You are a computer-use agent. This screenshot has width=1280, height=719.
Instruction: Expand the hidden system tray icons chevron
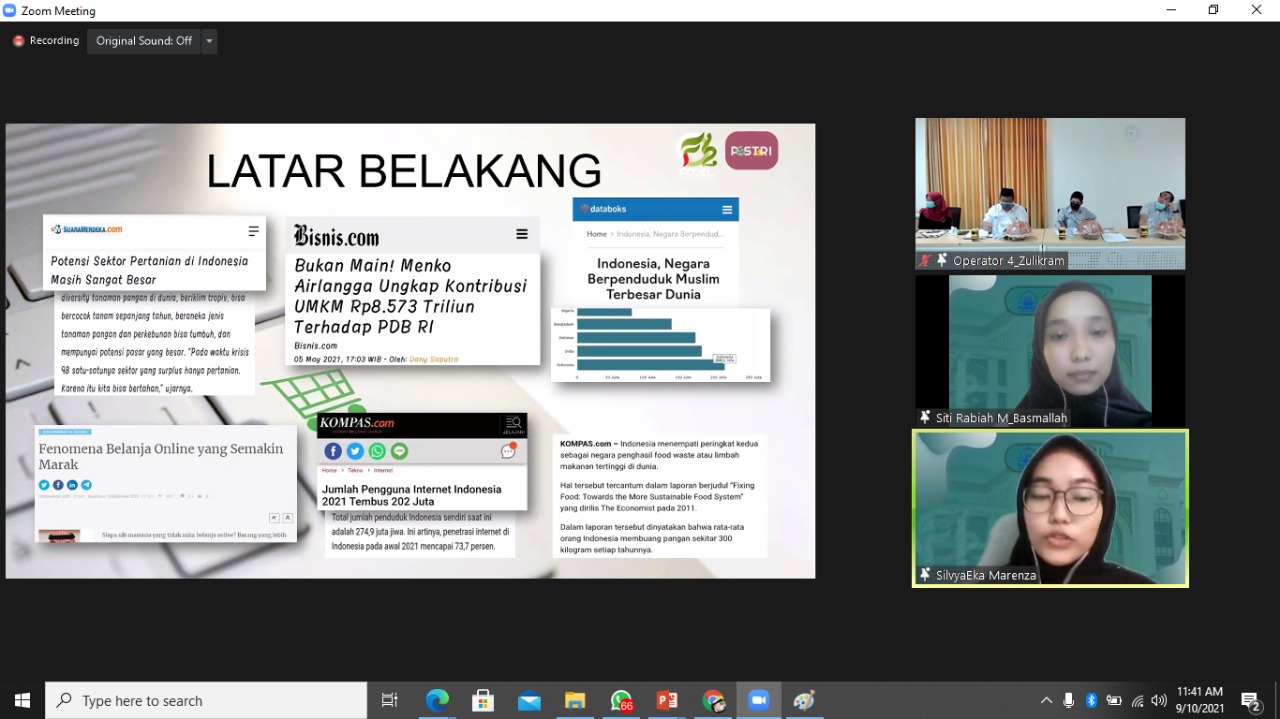point(1046,701)
